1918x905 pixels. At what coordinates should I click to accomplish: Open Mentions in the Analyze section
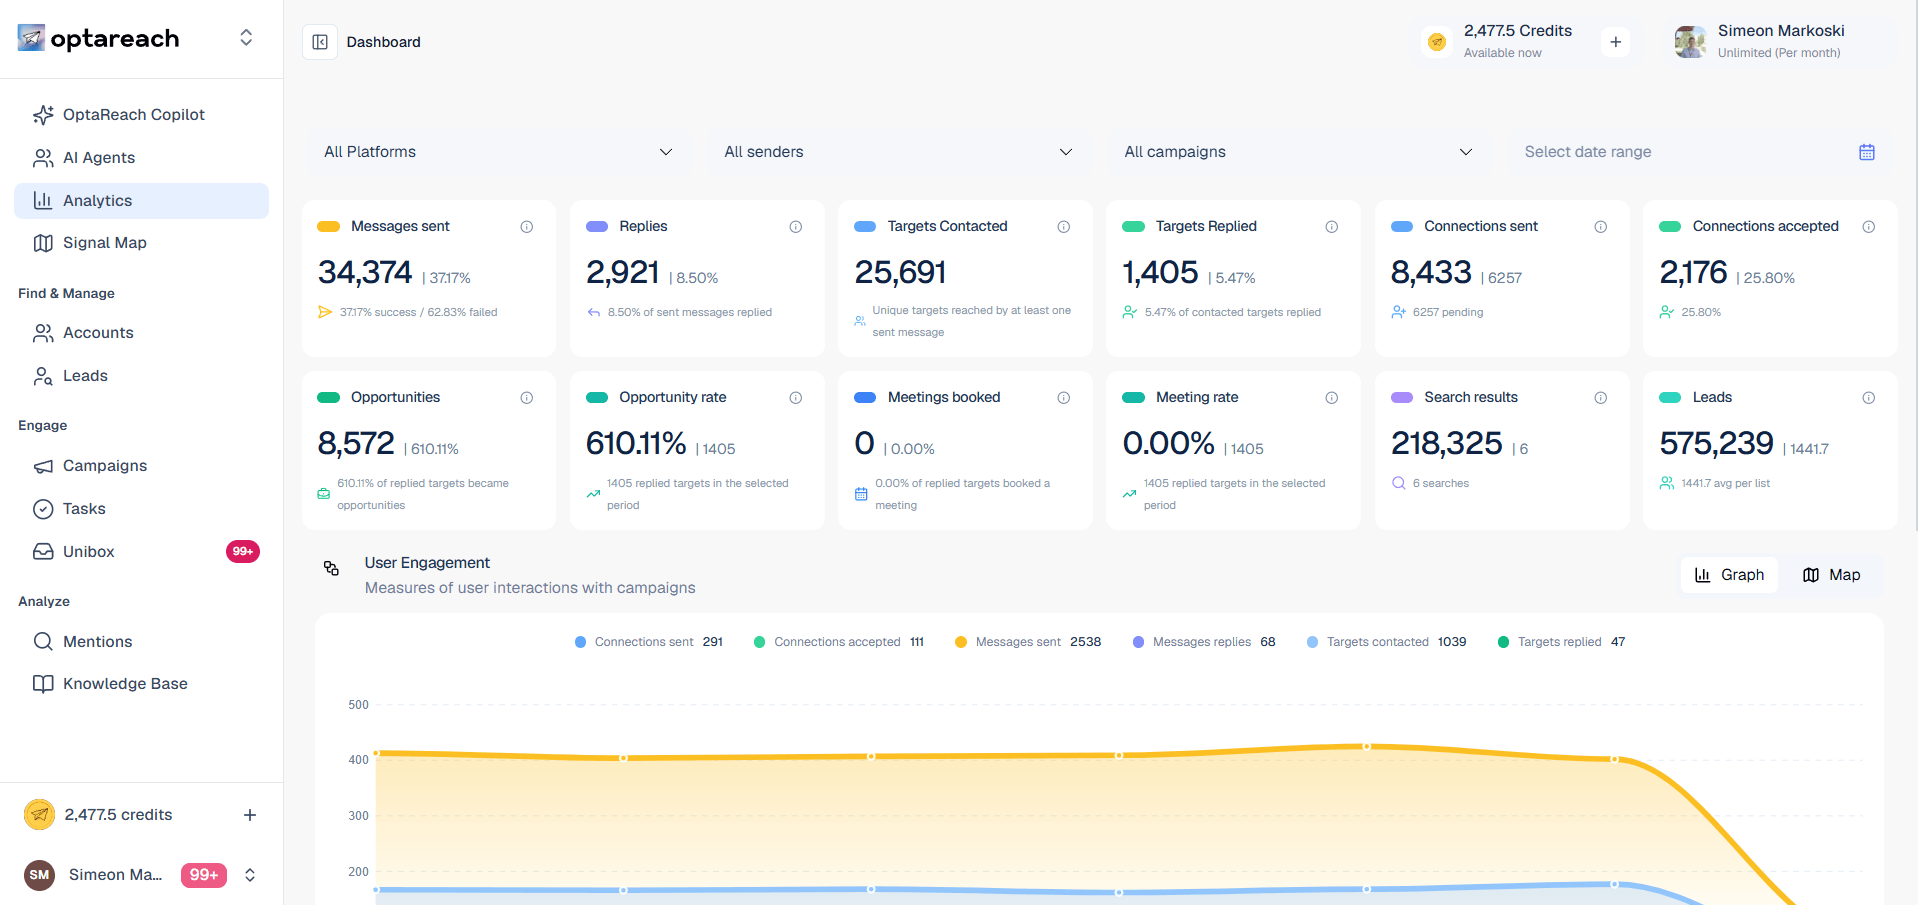[x=141, y=642]
